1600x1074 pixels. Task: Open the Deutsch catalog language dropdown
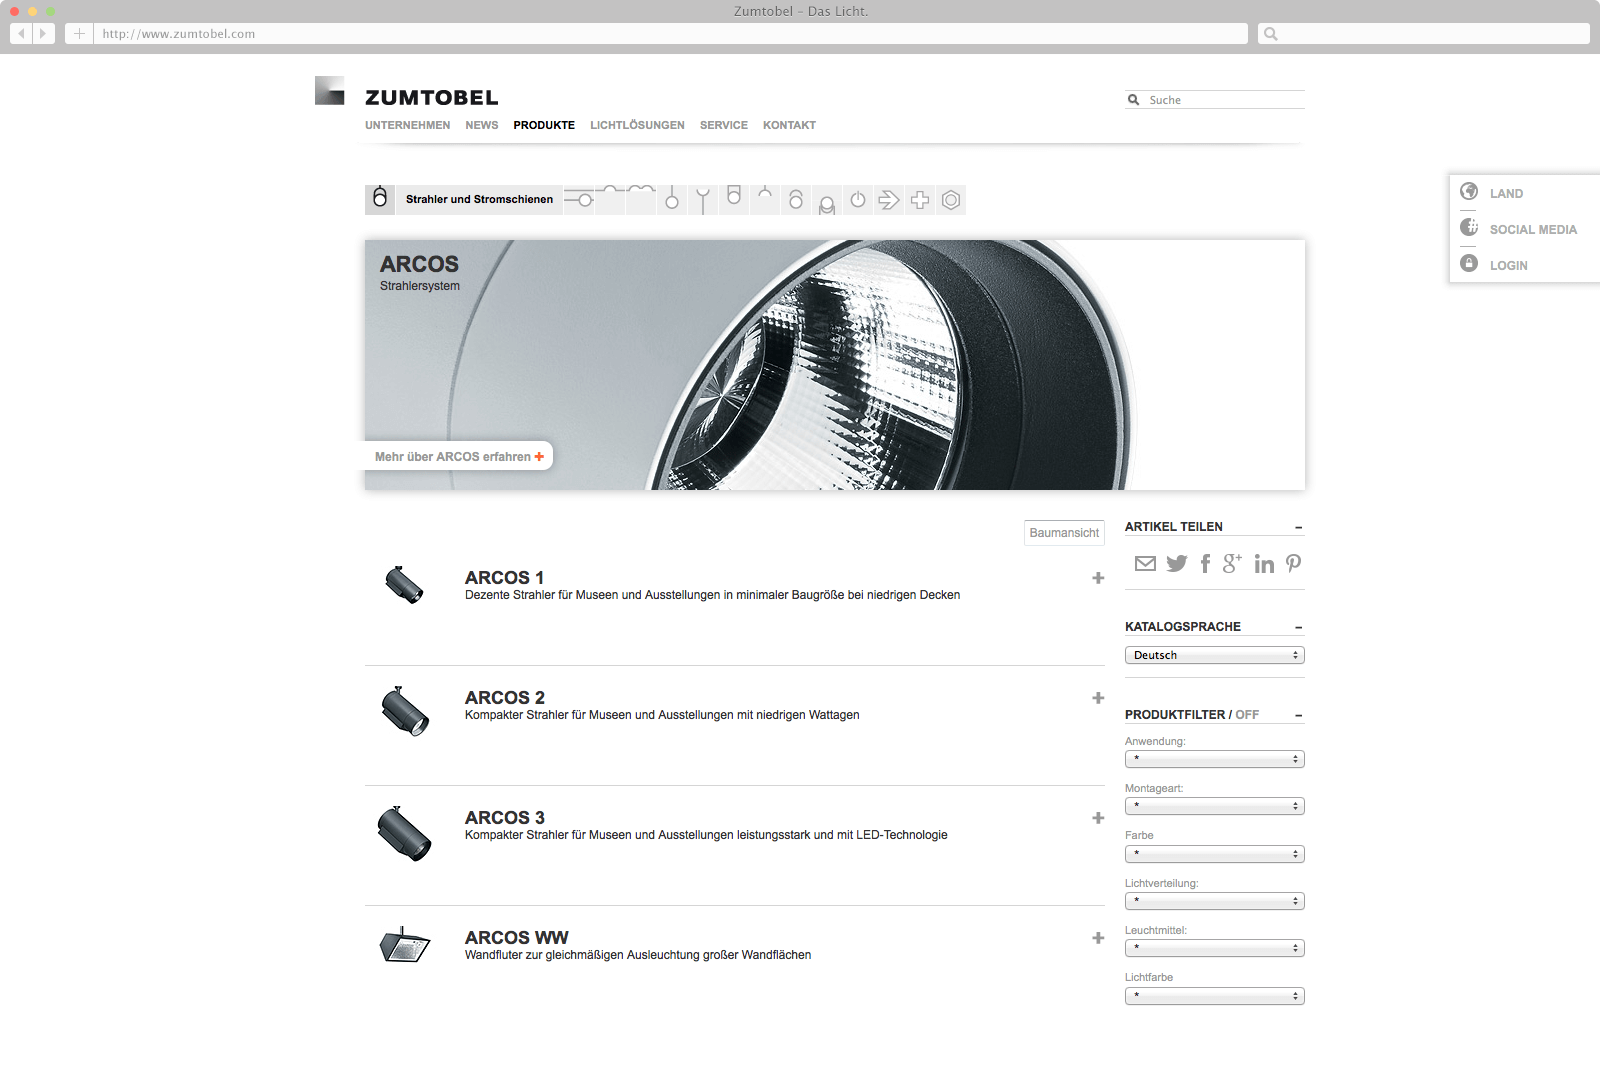pos(1215,655)
